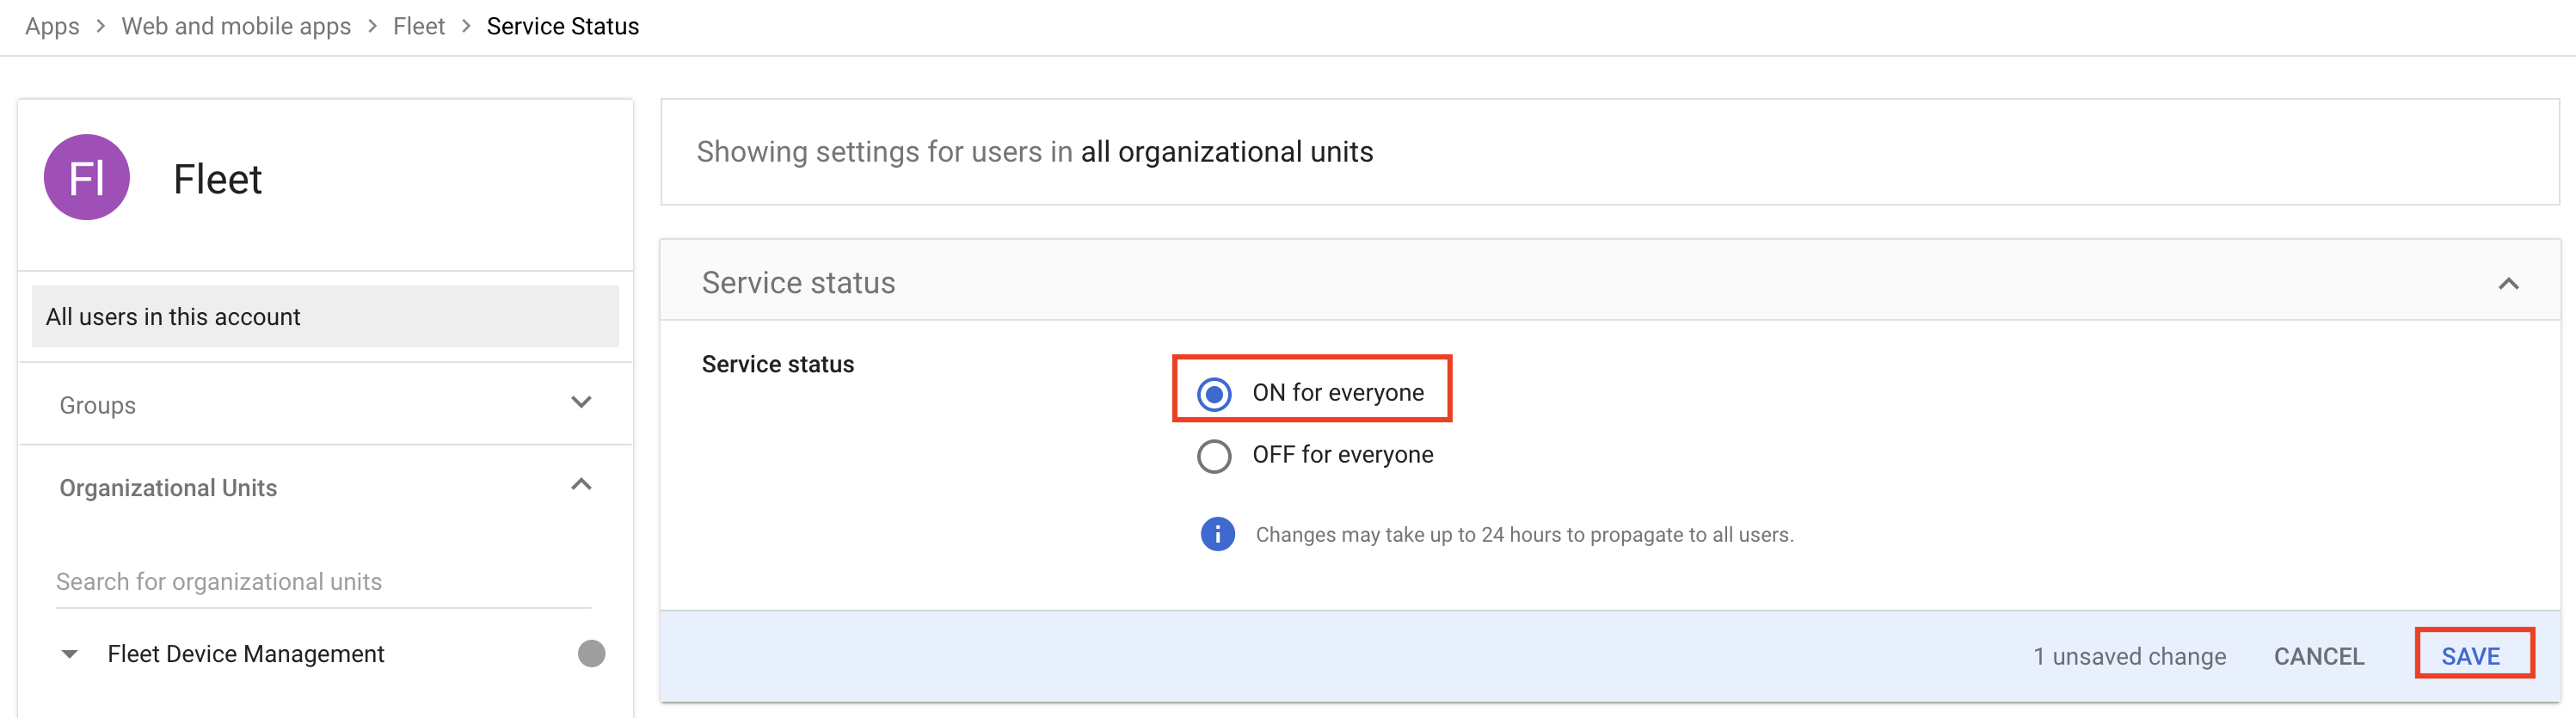
Task: Click the Service status section header
Action: coord(797,282)
